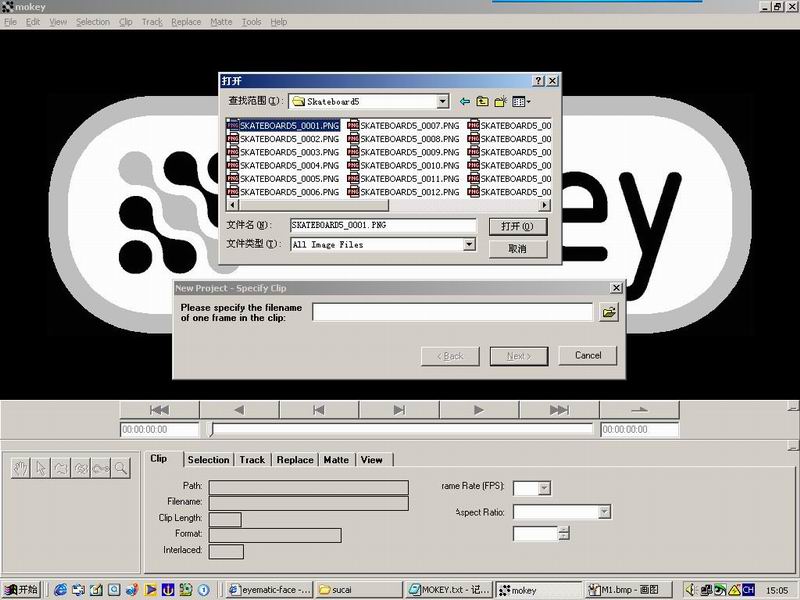The image size is (800, 600).
Task: Select the arrow pointer tool
Action: tap(41, 468)
